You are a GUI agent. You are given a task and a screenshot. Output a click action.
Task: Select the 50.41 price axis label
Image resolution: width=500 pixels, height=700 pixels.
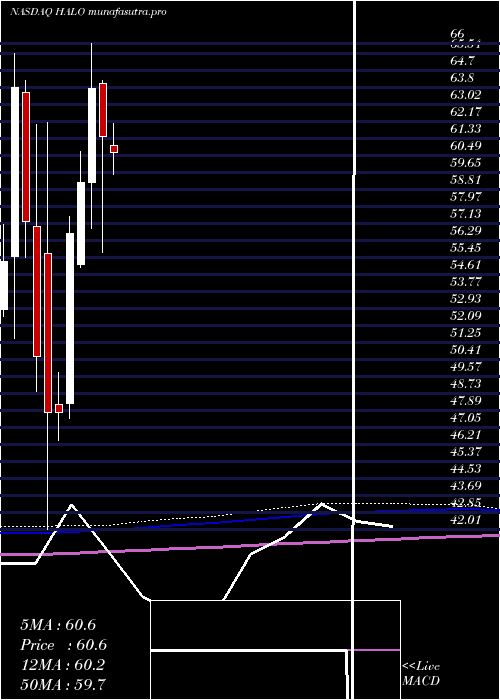pyautogui.click(x=466, y=349)
